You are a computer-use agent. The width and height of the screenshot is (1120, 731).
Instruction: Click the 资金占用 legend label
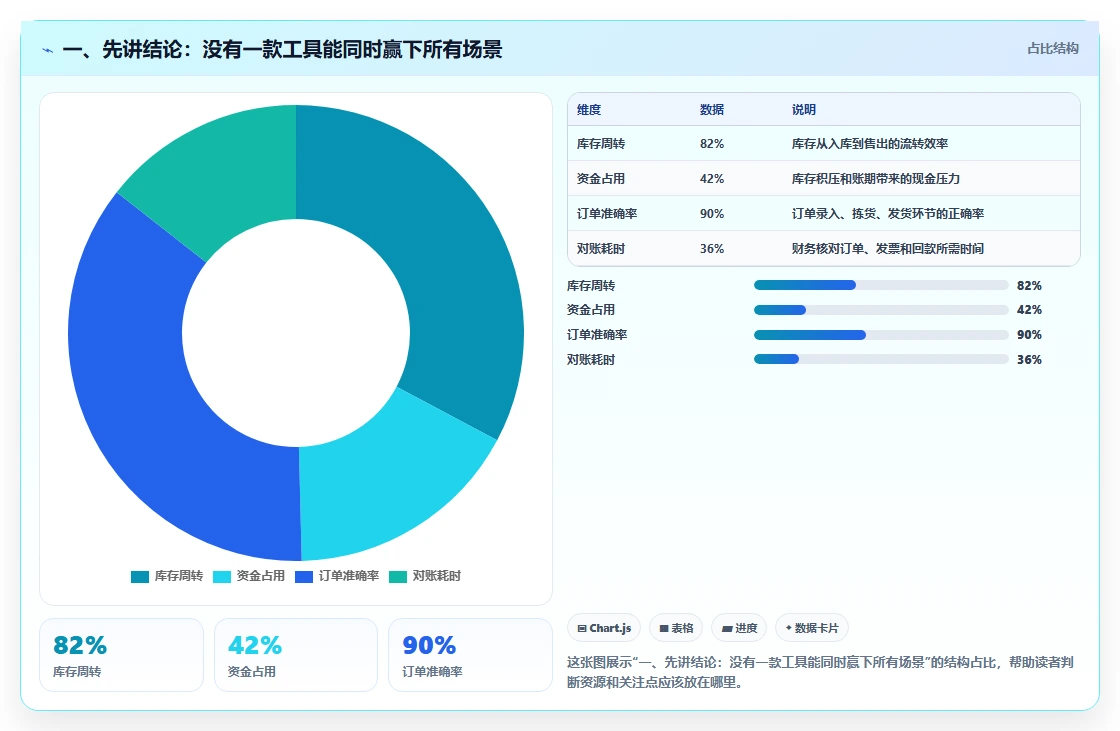(x=261, y=576)
